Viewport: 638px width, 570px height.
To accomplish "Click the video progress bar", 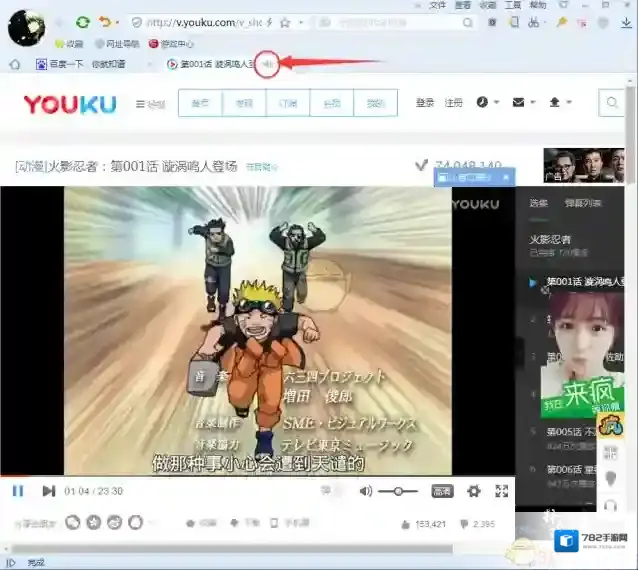I will tap(258, 476).
